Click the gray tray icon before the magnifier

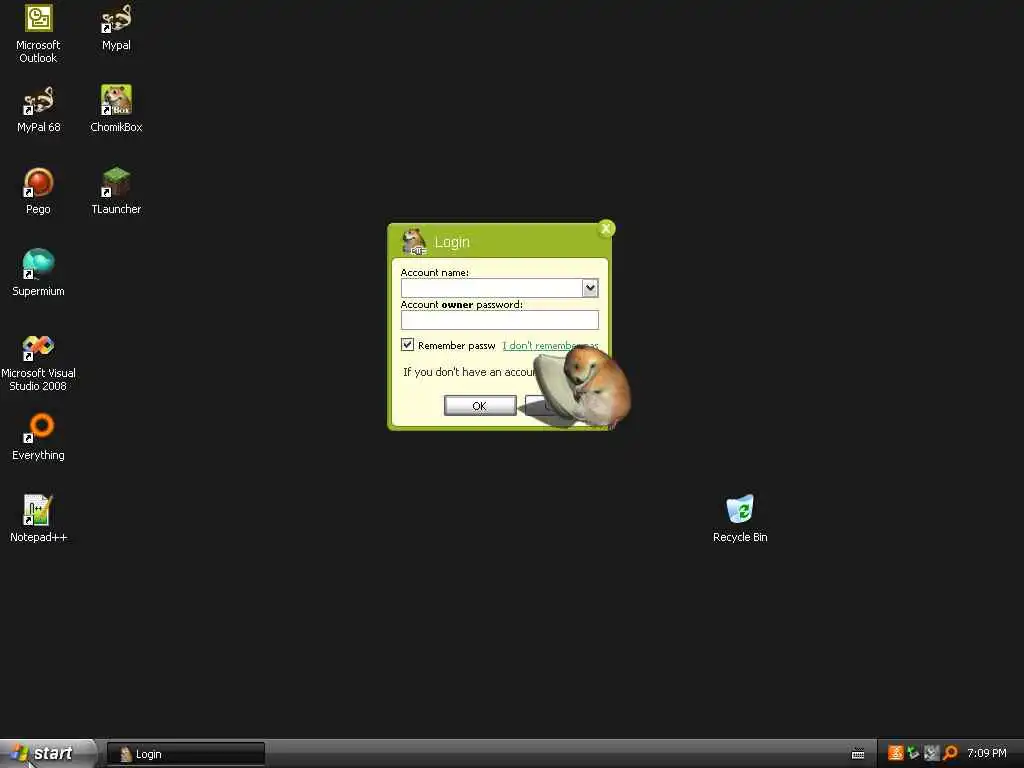point(931,753)
